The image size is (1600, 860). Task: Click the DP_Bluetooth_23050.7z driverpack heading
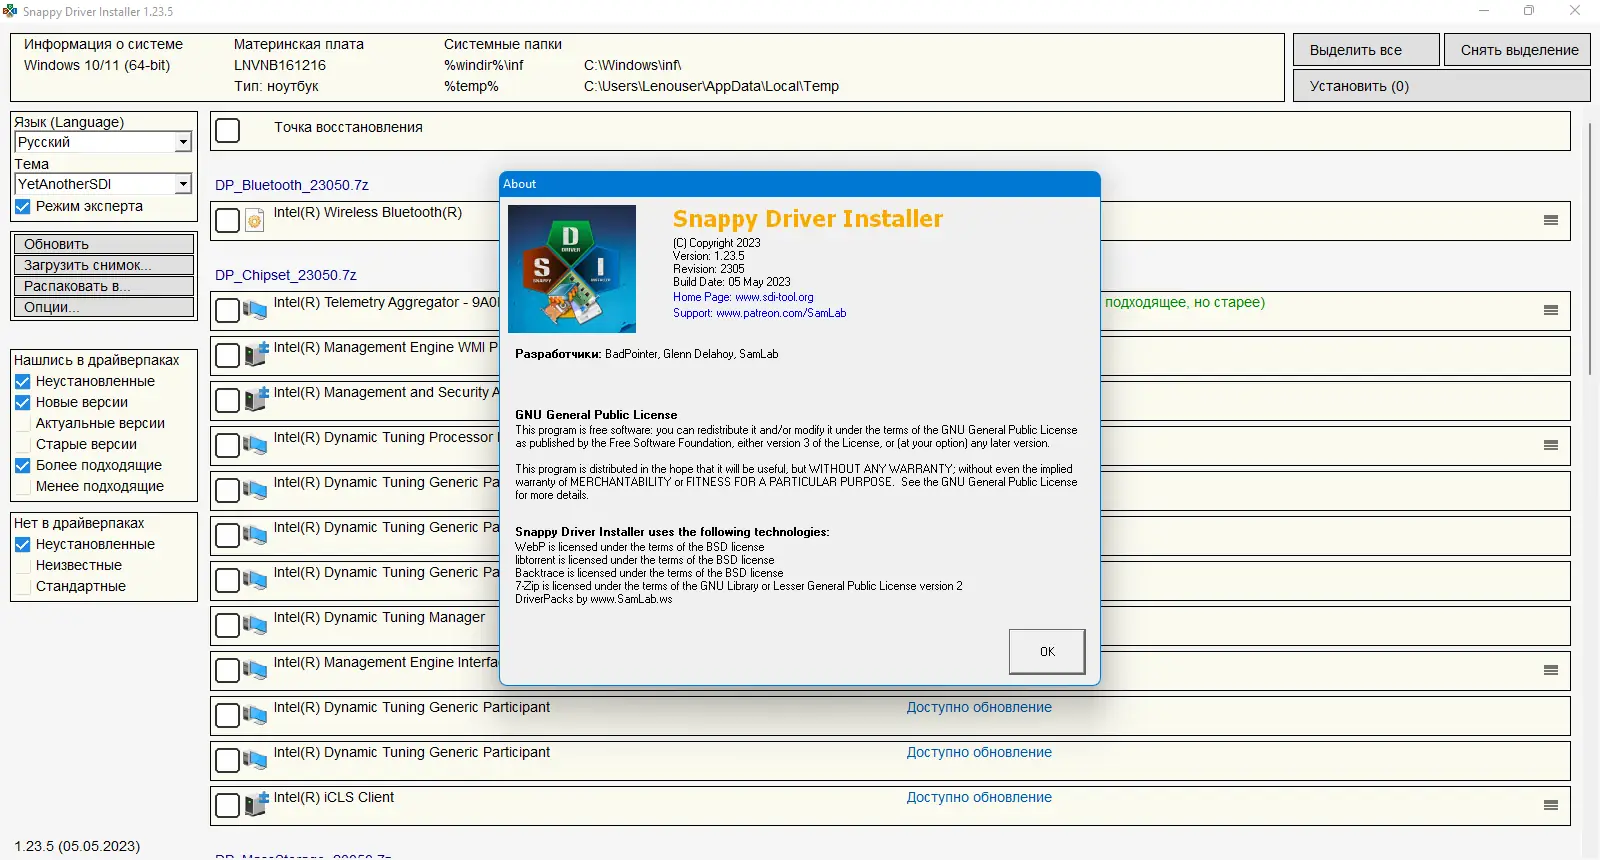coord(292,185)
